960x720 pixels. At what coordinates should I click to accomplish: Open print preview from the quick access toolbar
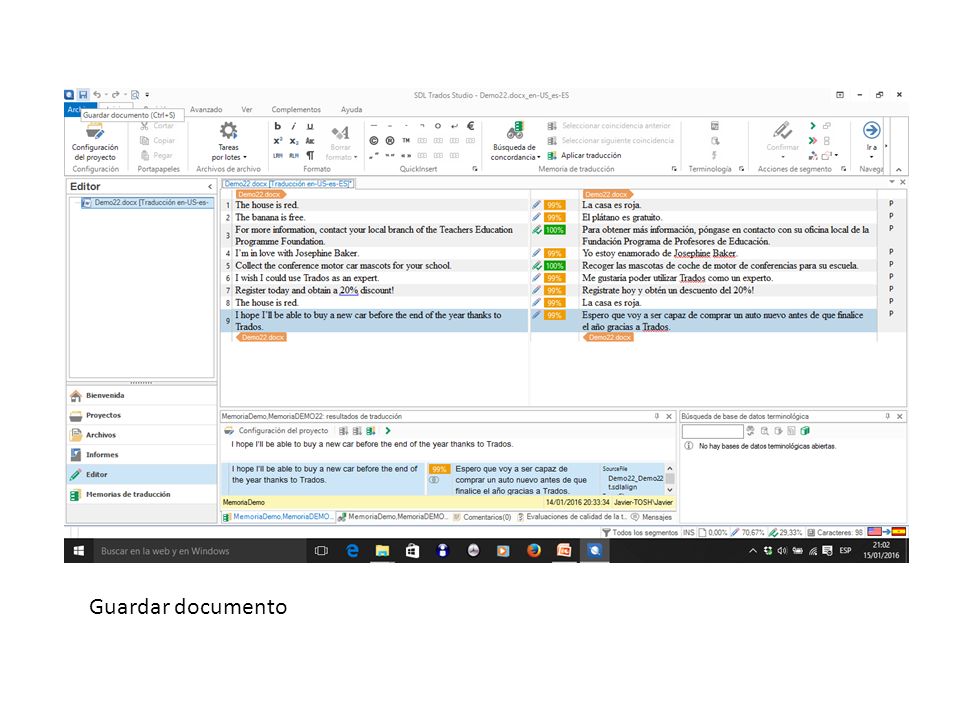coord(135,95)
